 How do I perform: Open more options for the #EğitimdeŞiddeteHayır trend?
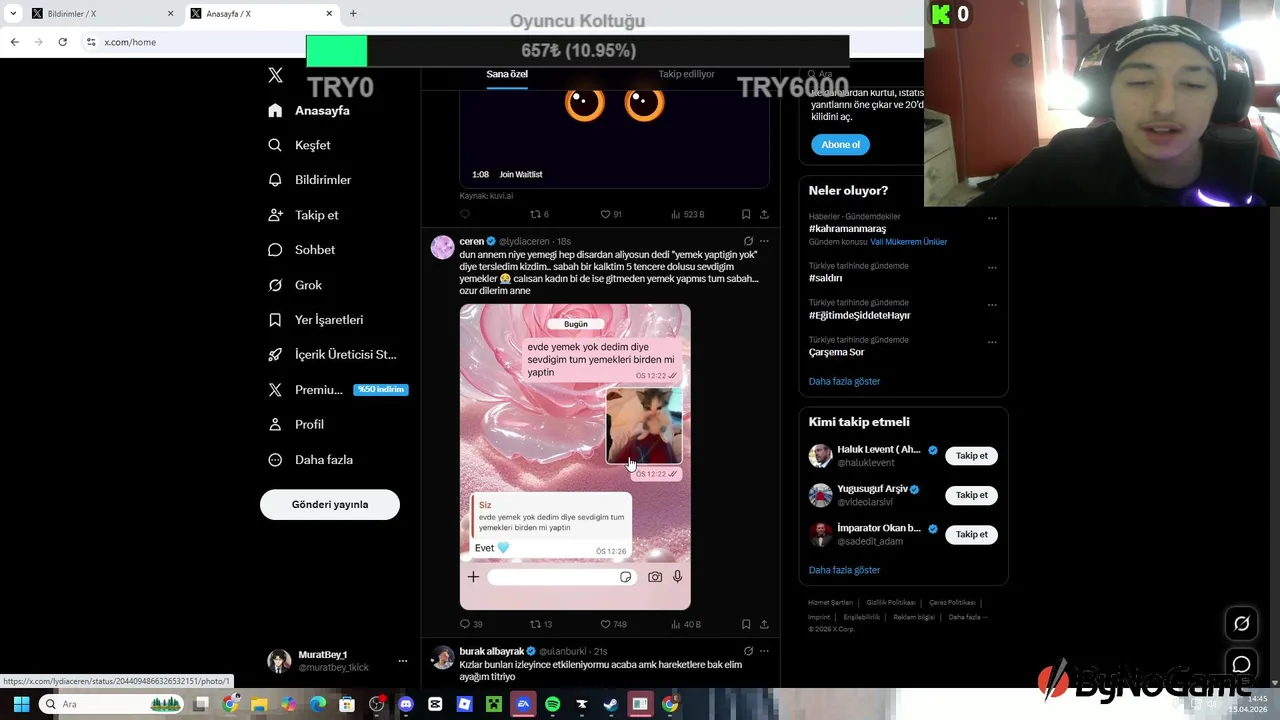(992, 304)
